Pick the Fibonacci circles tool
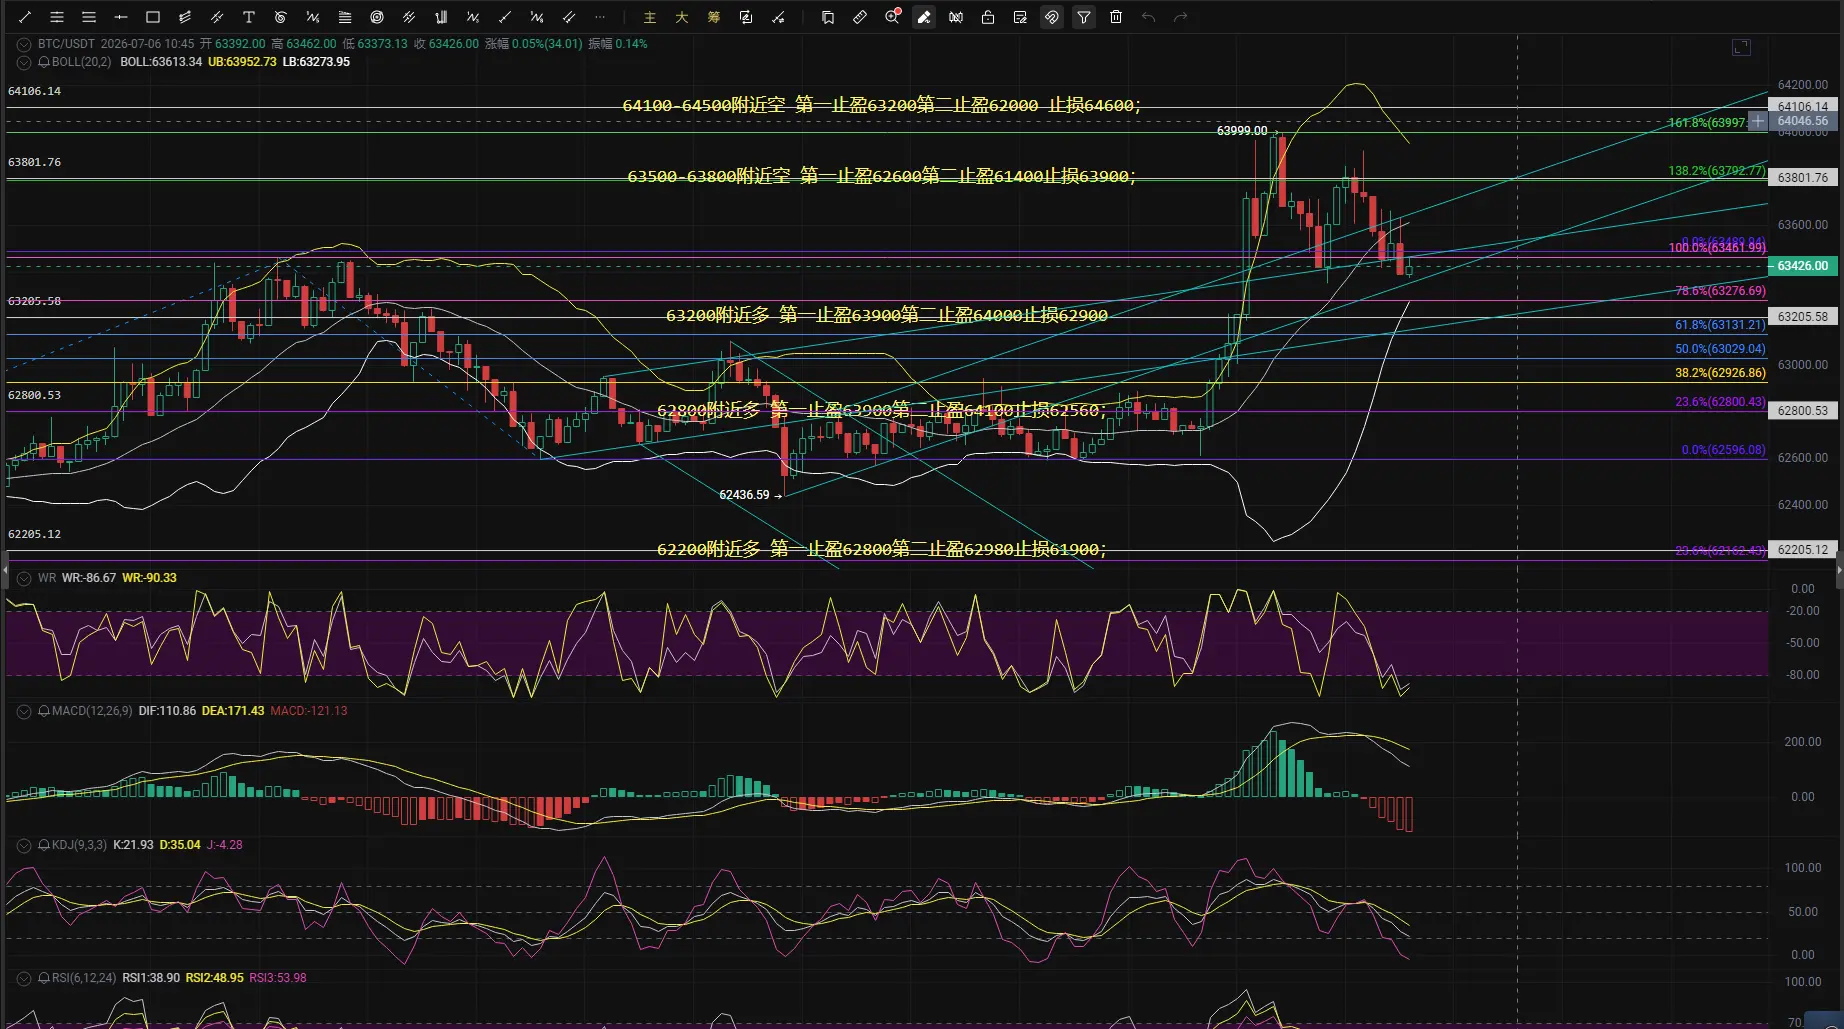1844x1029 pixels. point(377,17)
